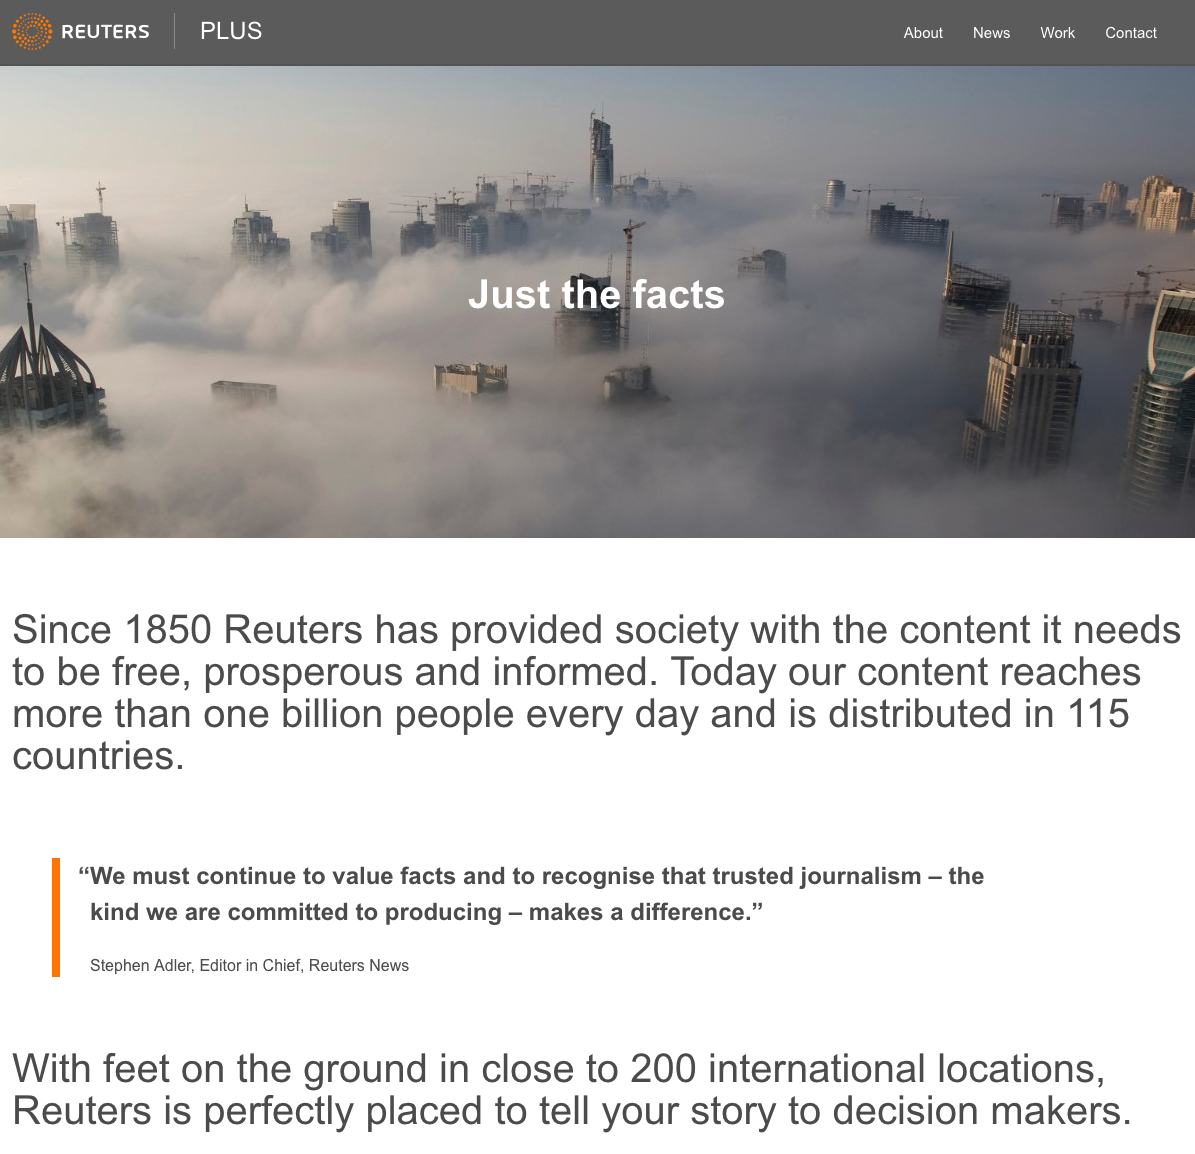Go to the News menu item

(992, 33)
